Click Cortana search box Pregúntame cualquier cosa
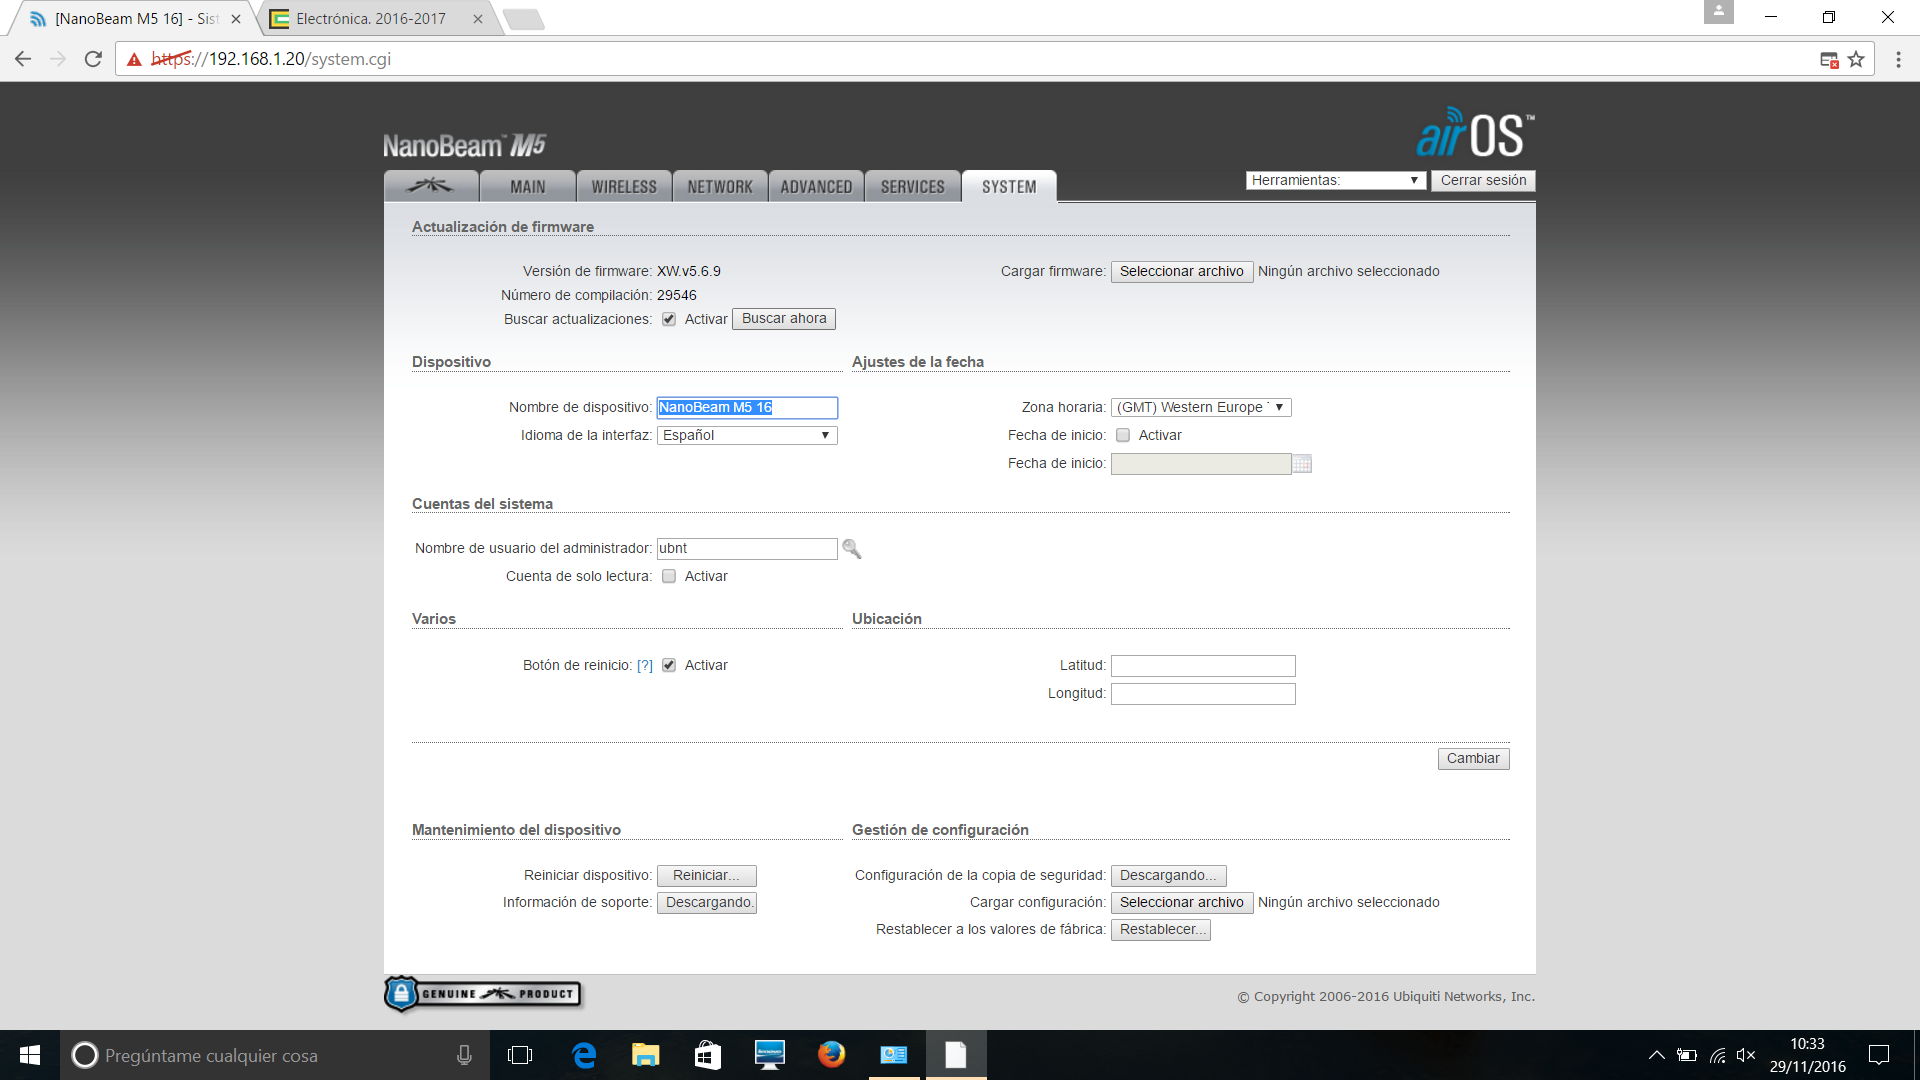This screenshot has height=1080, width=1920. [275, 1055]
